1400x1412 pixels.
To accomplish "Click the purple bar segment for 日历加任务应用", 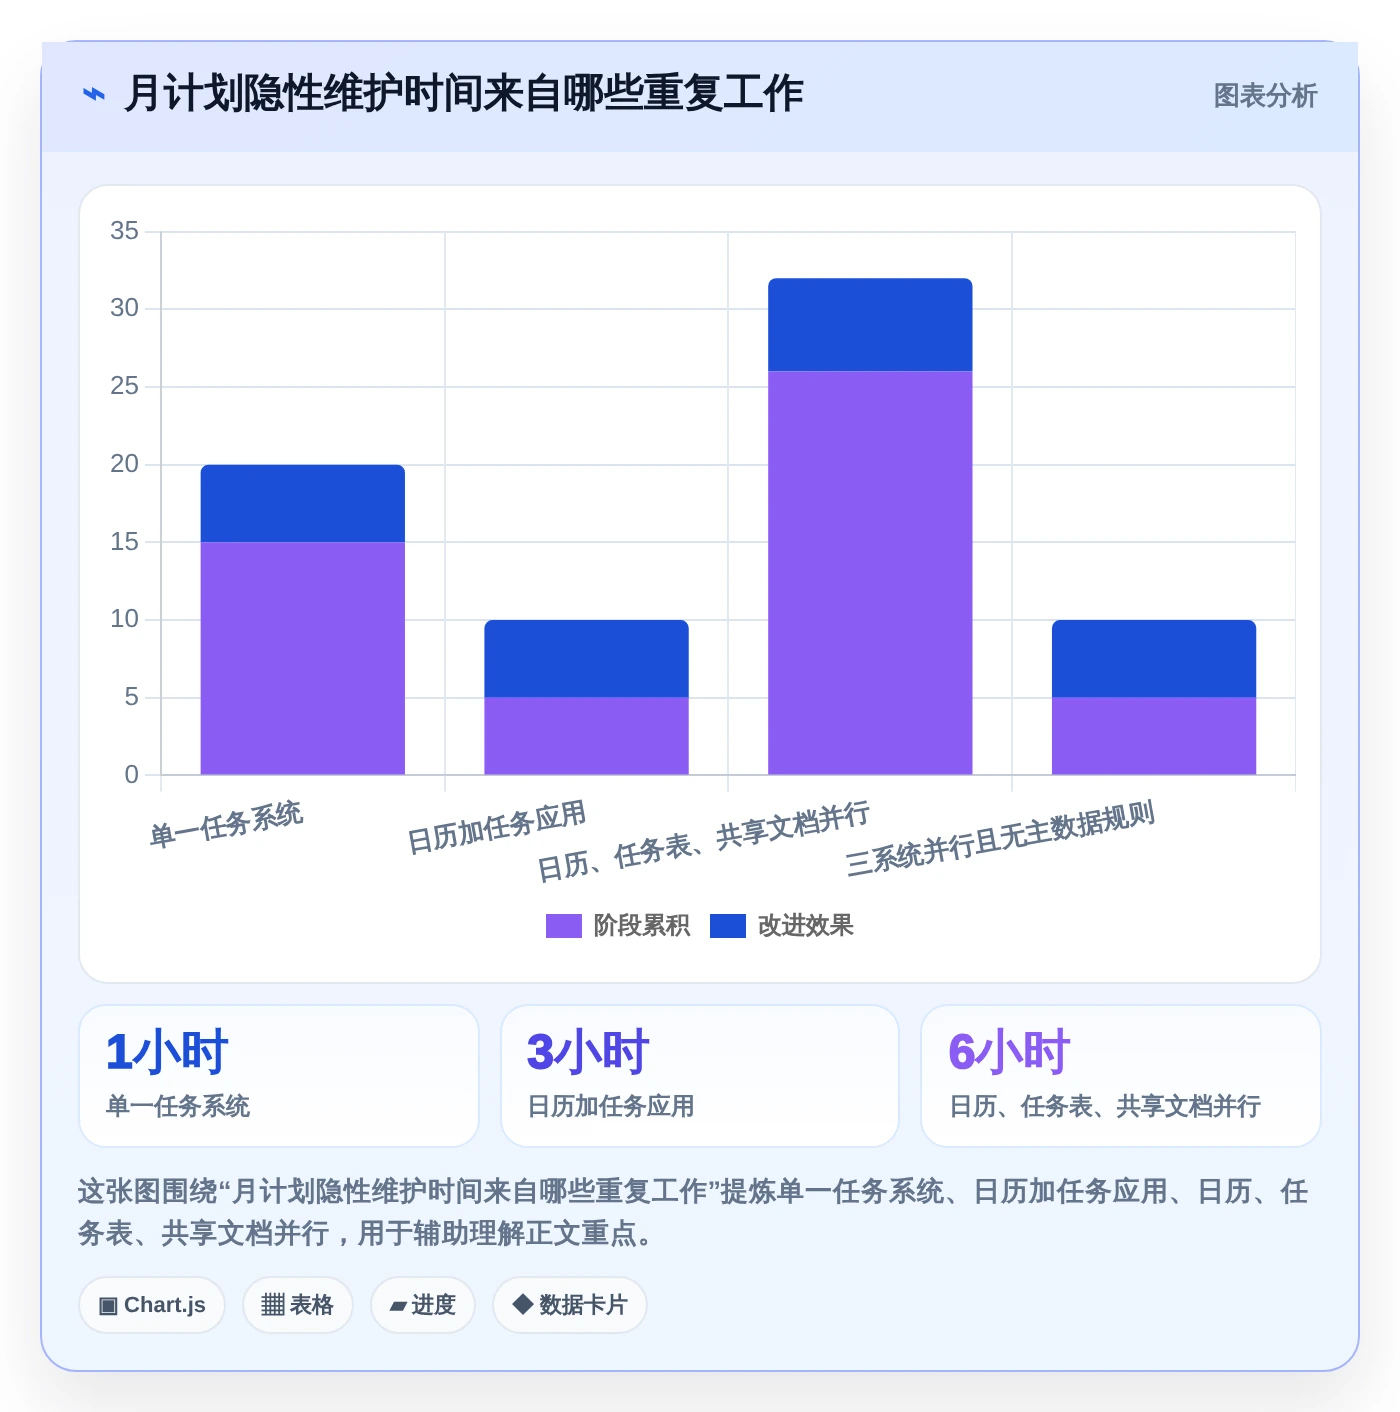I will (587, 736).
